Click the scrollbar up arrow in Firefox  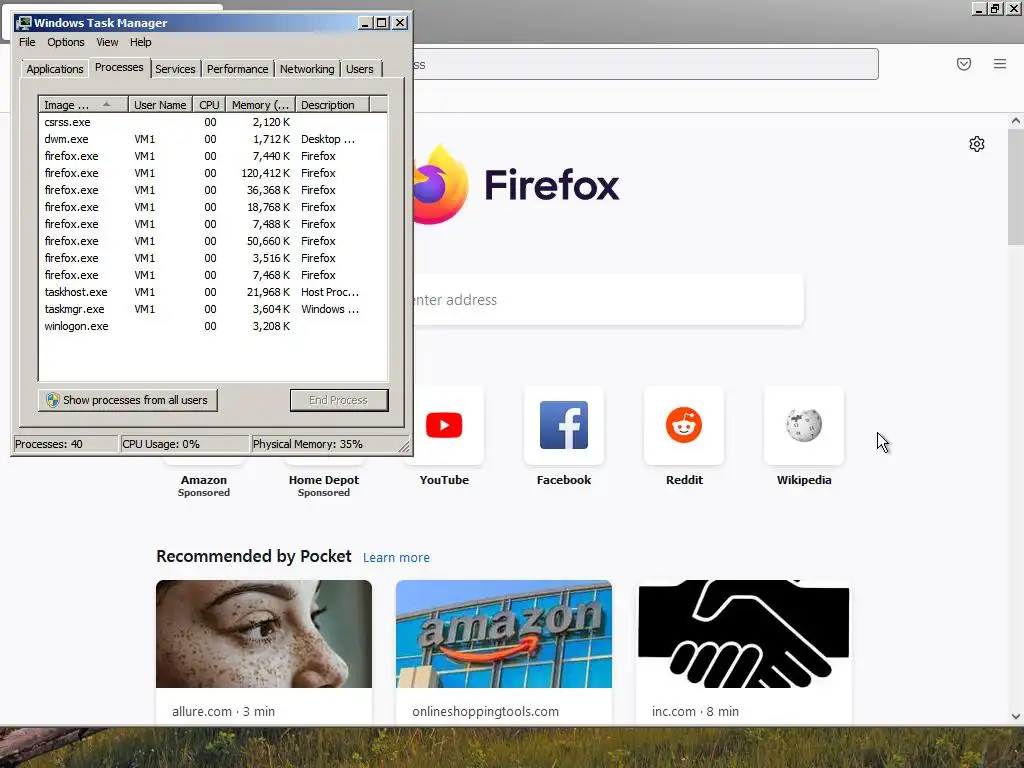tap(1016, 121)
